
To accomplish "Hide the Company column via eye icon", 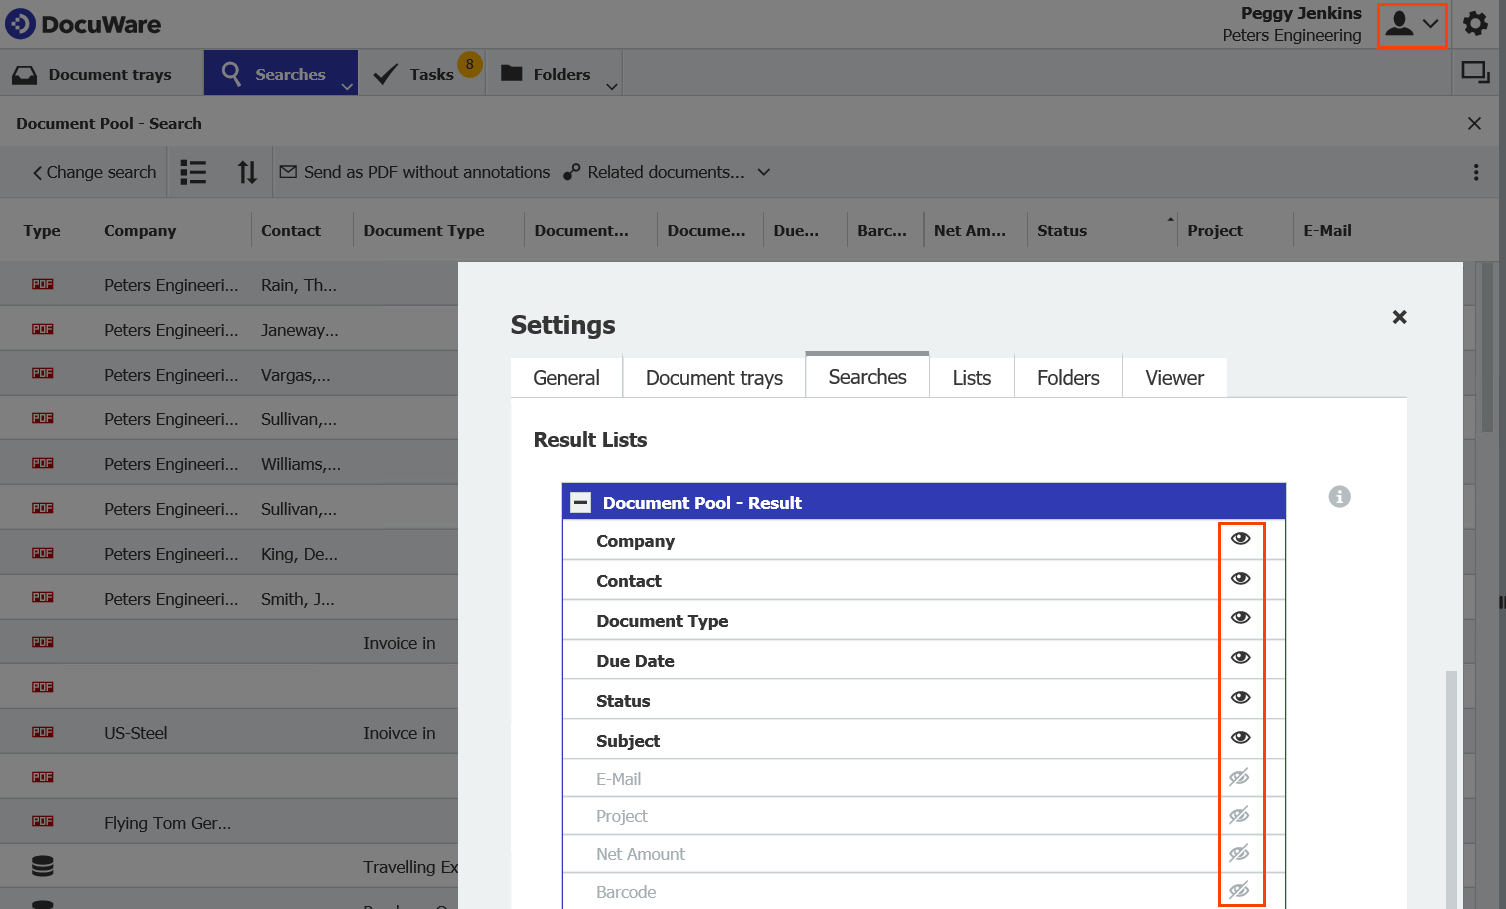I will click(x=1240, y=539).
